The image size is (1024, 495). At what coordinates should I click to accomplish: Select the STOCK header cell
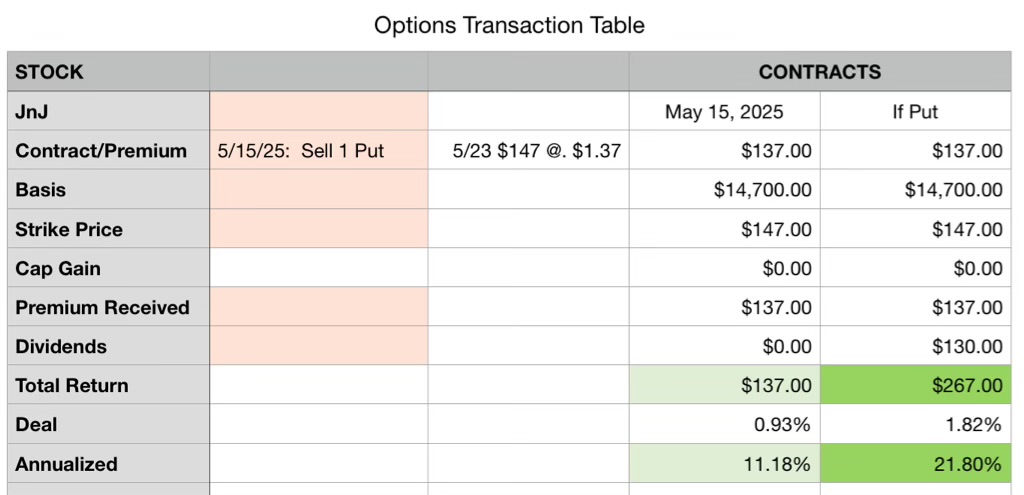pyautogui.click(x=108, y=72)
